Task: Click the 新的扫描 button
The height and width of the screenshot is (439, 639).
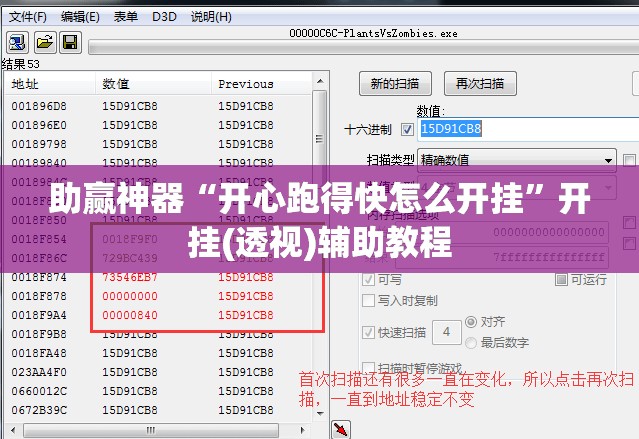Action: pyautogui.click(x=395, y=84)
